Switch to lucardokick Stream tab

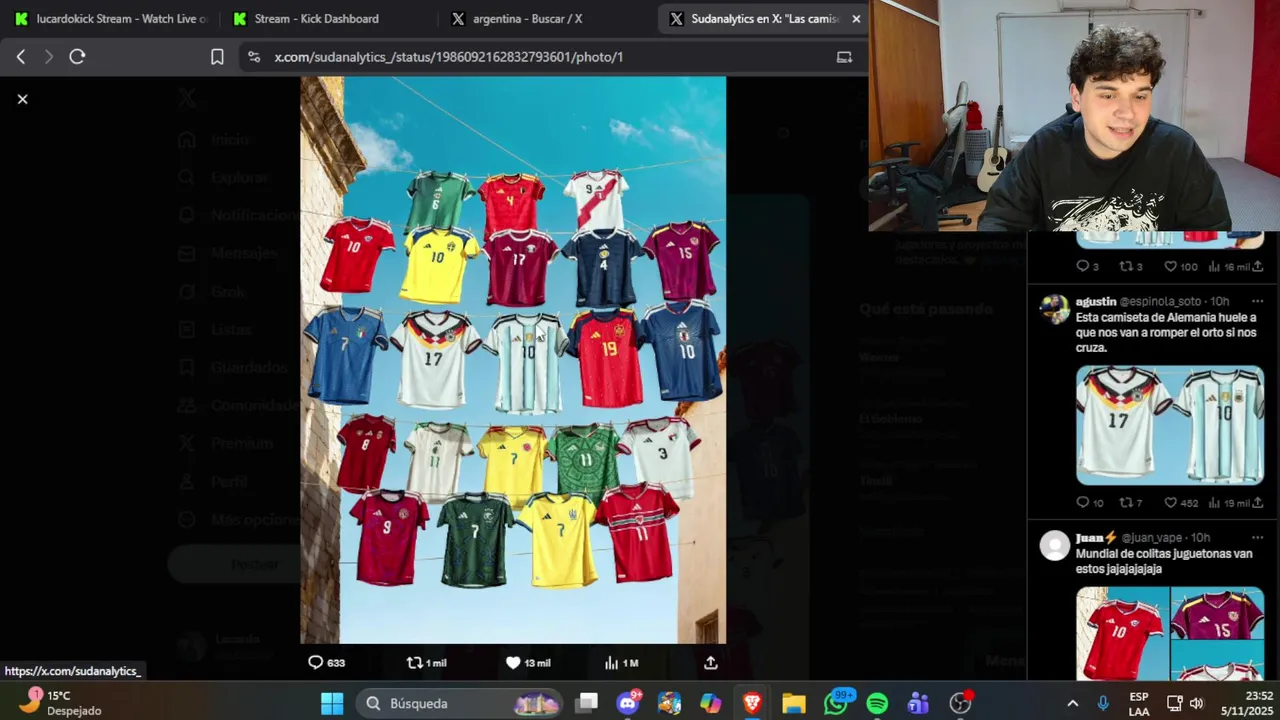112,19
